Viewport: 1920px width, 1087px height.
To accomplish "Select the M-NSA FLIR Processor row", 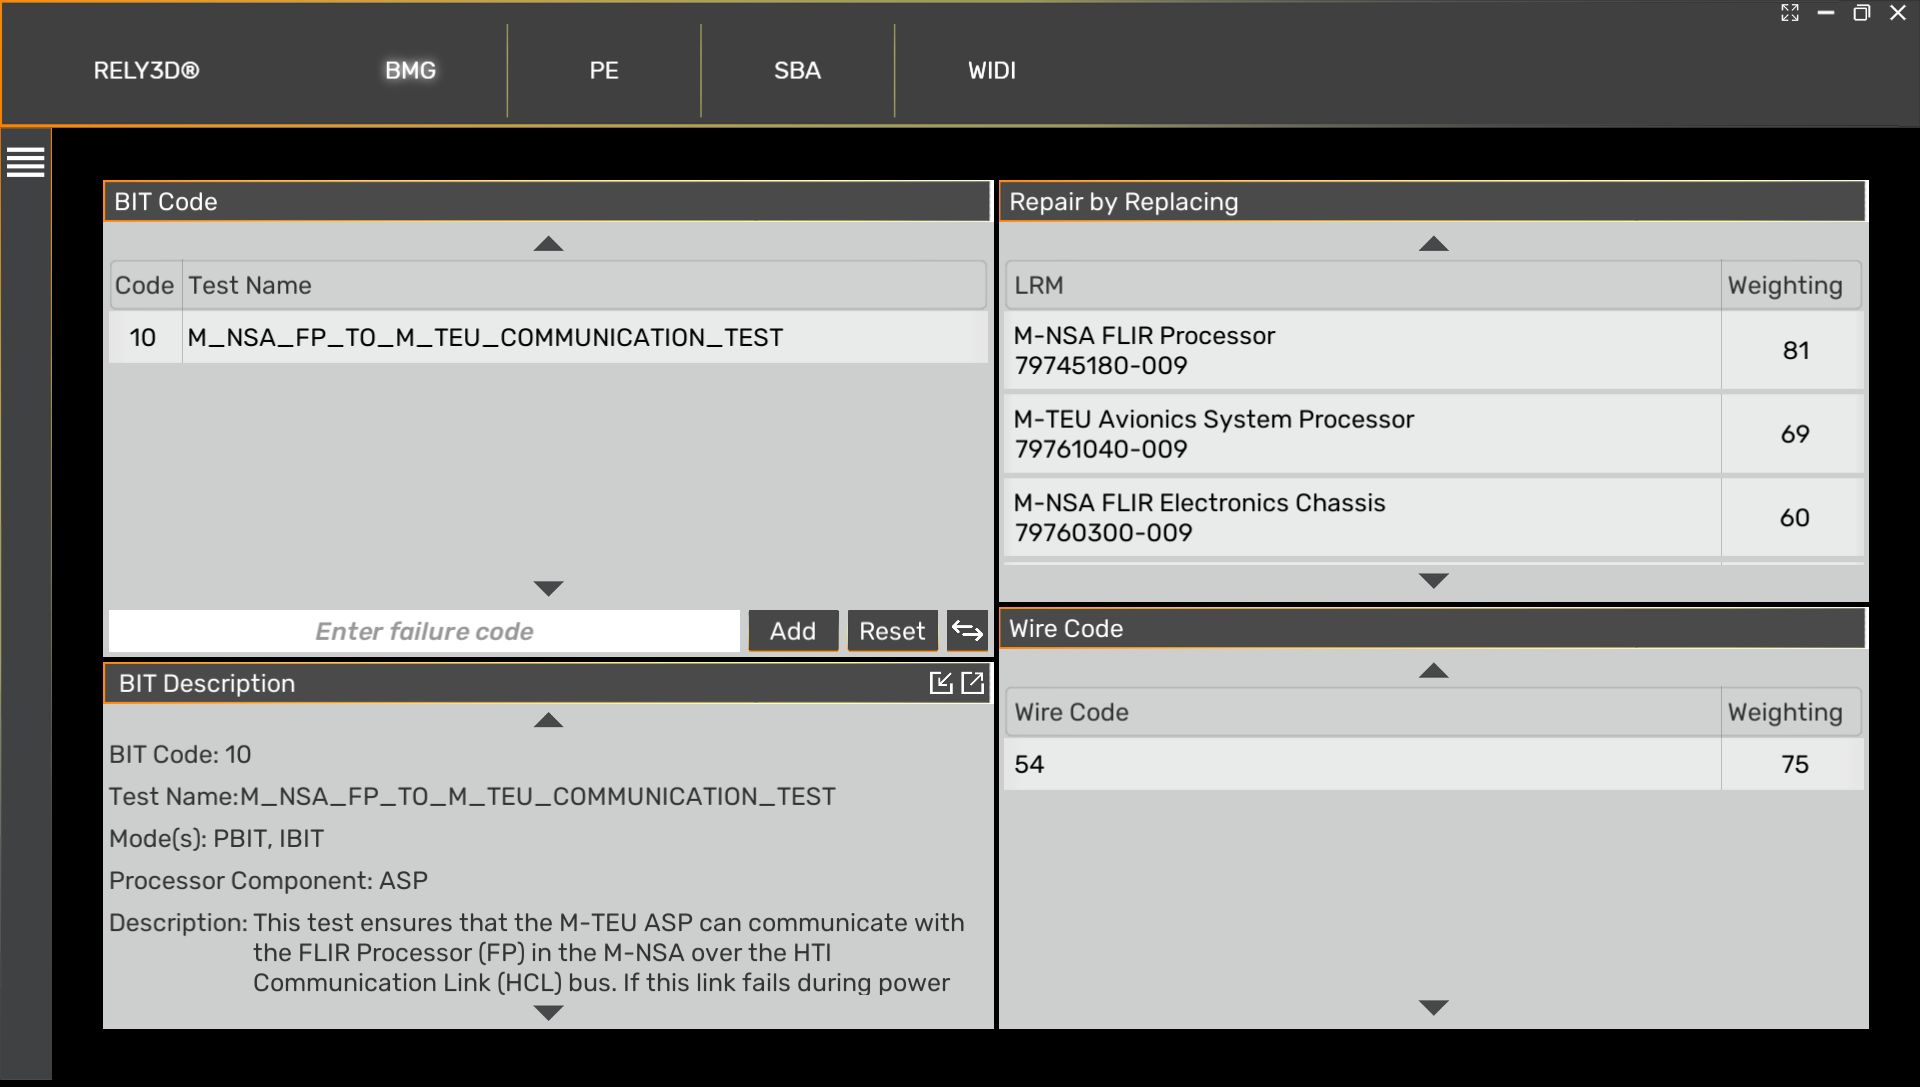I will coord(1360,351).
